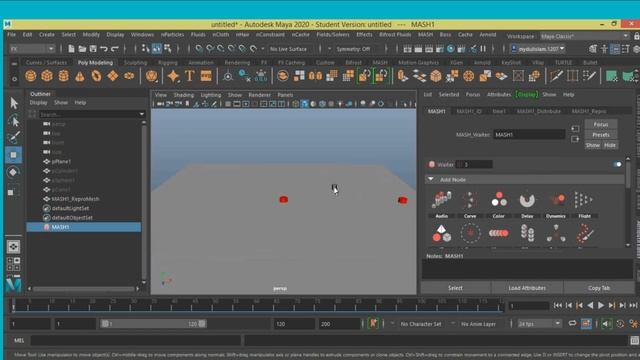Toggle the MASH Waiter enable switch

tap(617, 164)
